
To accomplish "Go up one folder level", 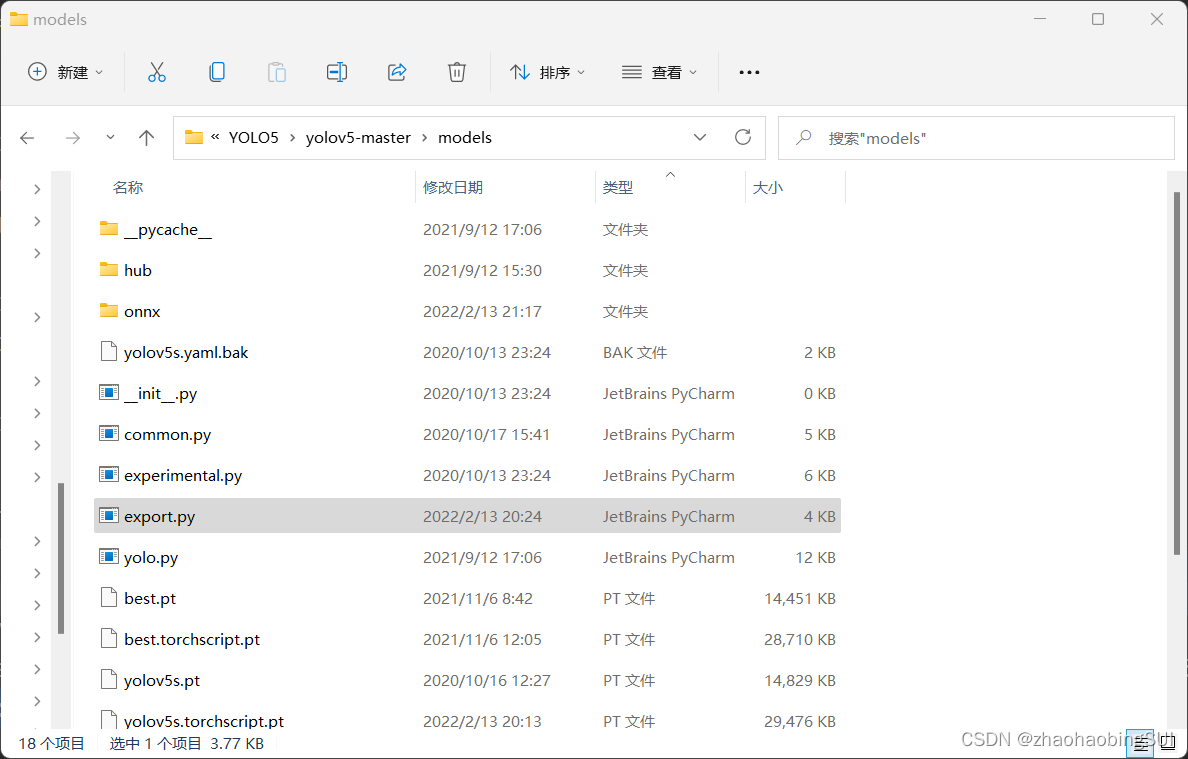I will (147, 138).
